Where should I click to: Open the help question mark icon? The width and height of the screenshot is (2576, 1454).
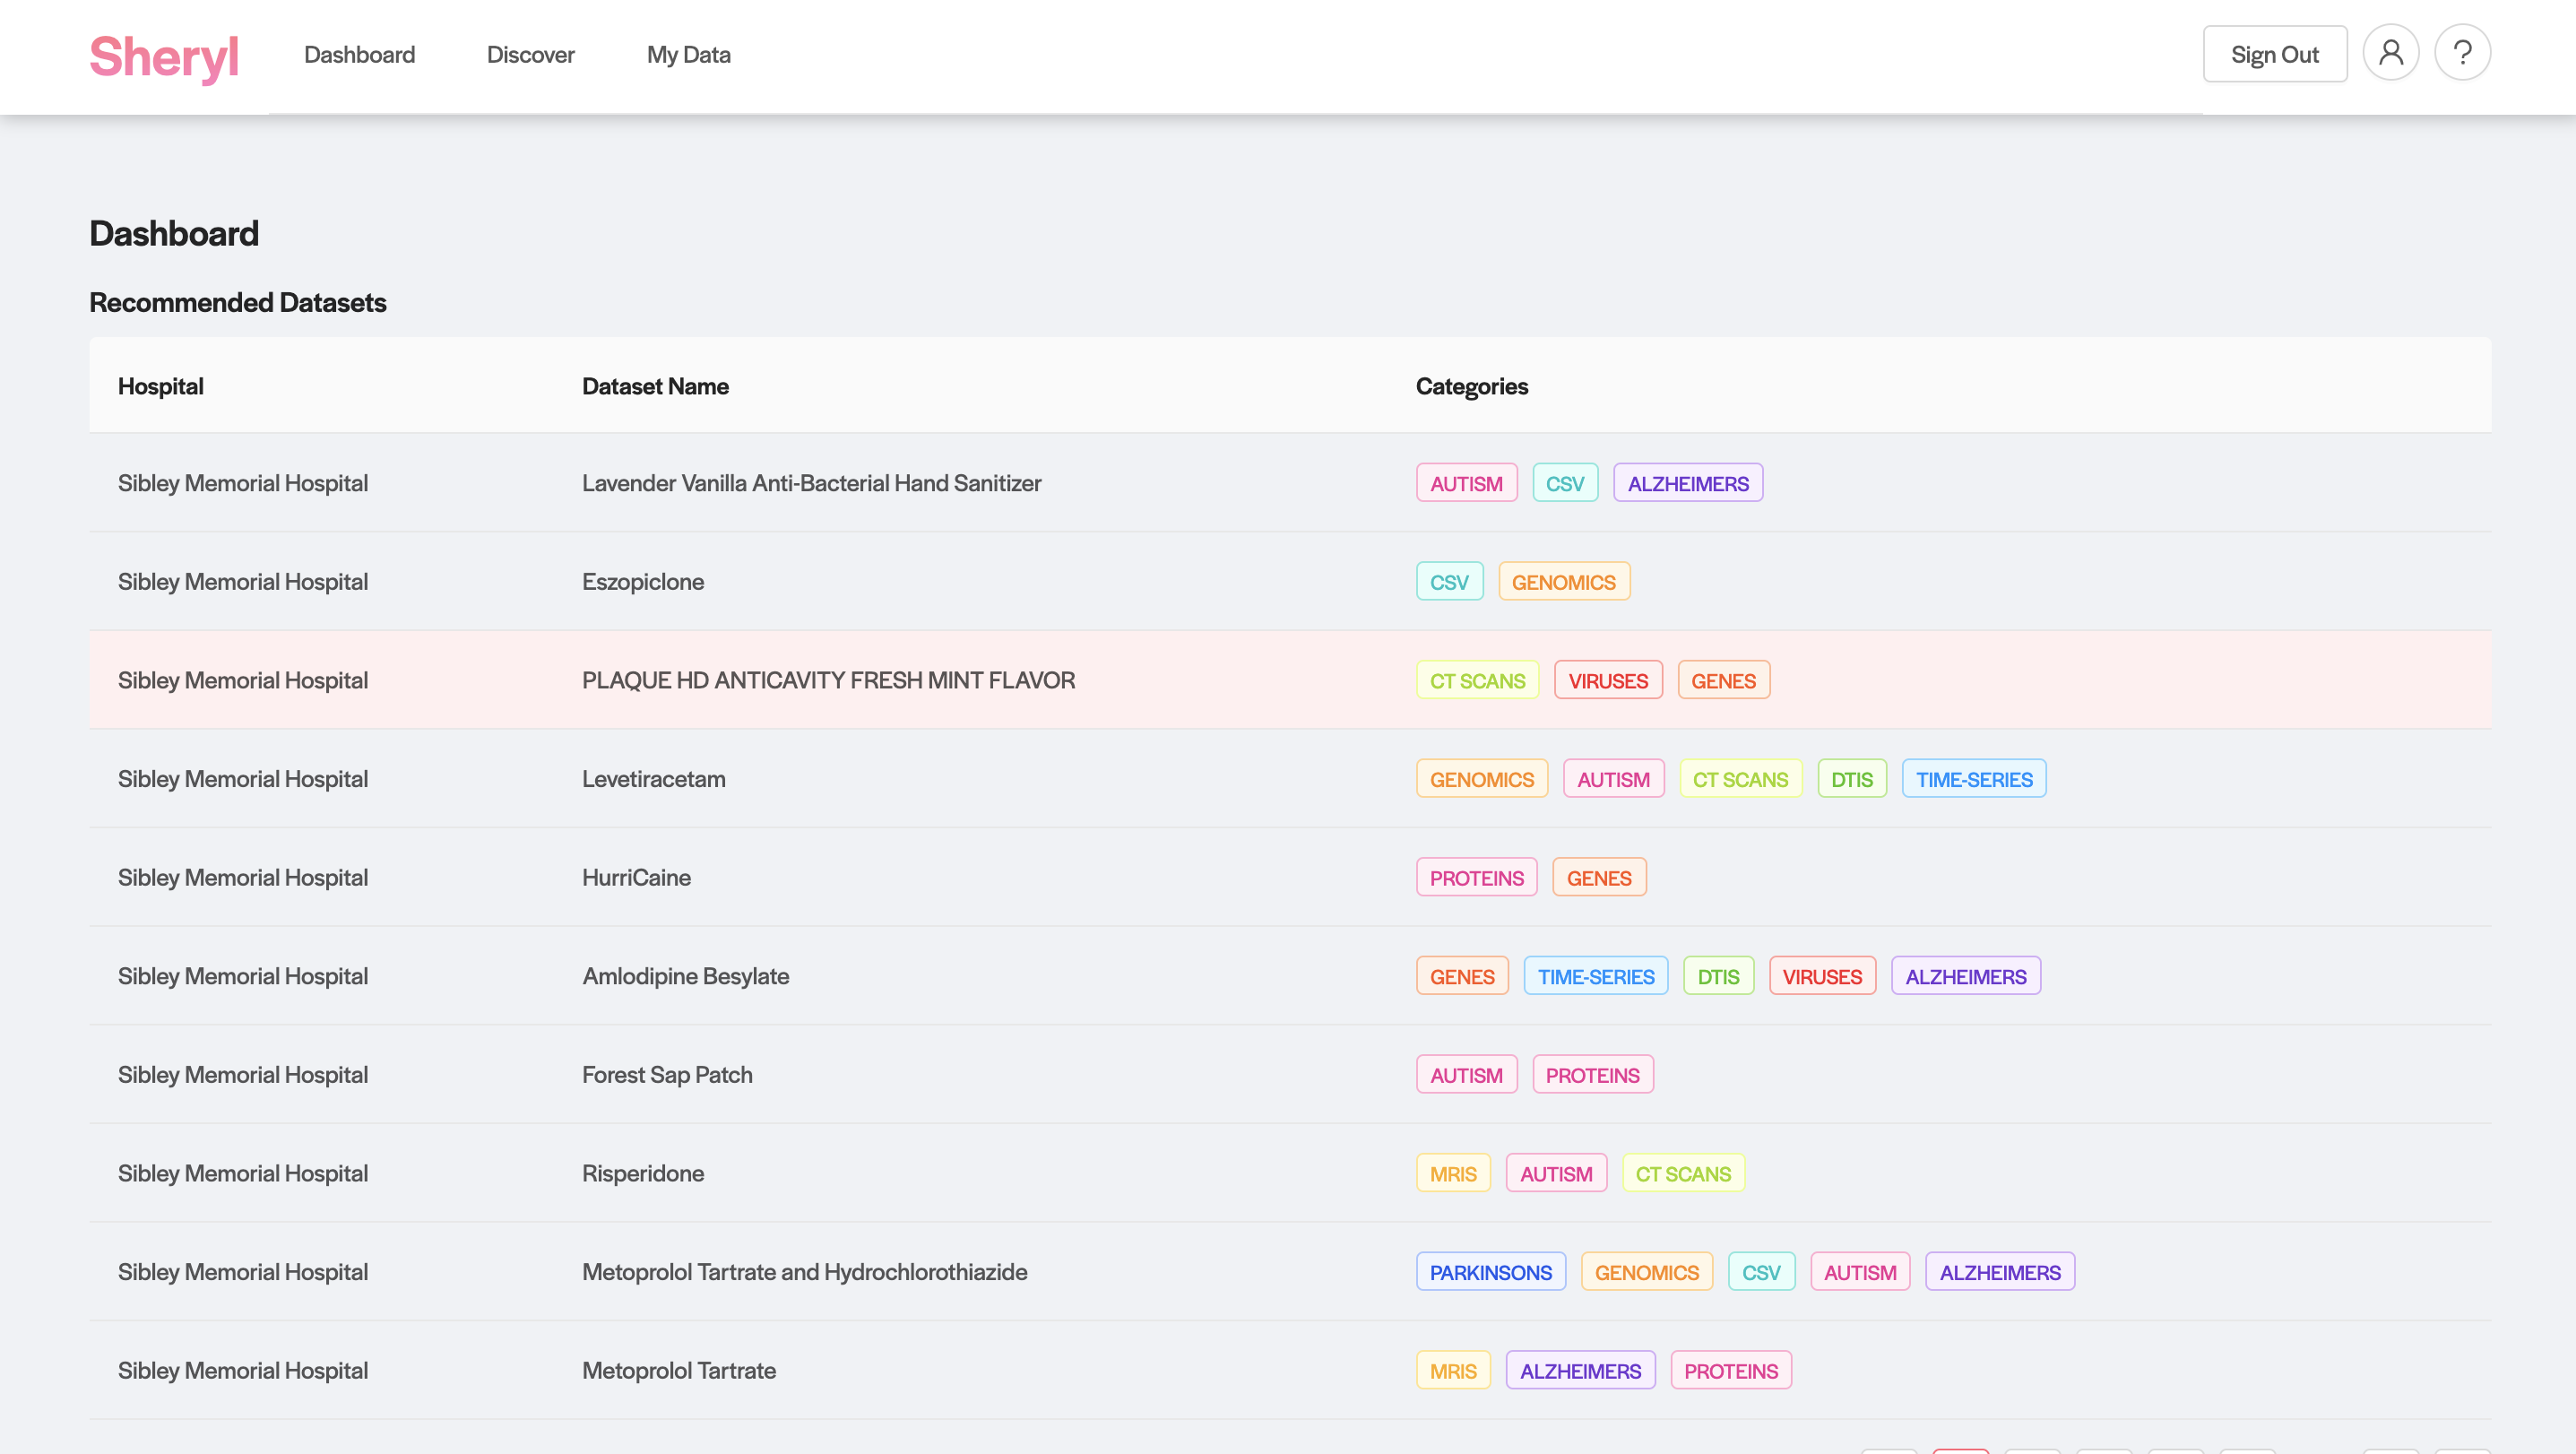click(2462, 53)
